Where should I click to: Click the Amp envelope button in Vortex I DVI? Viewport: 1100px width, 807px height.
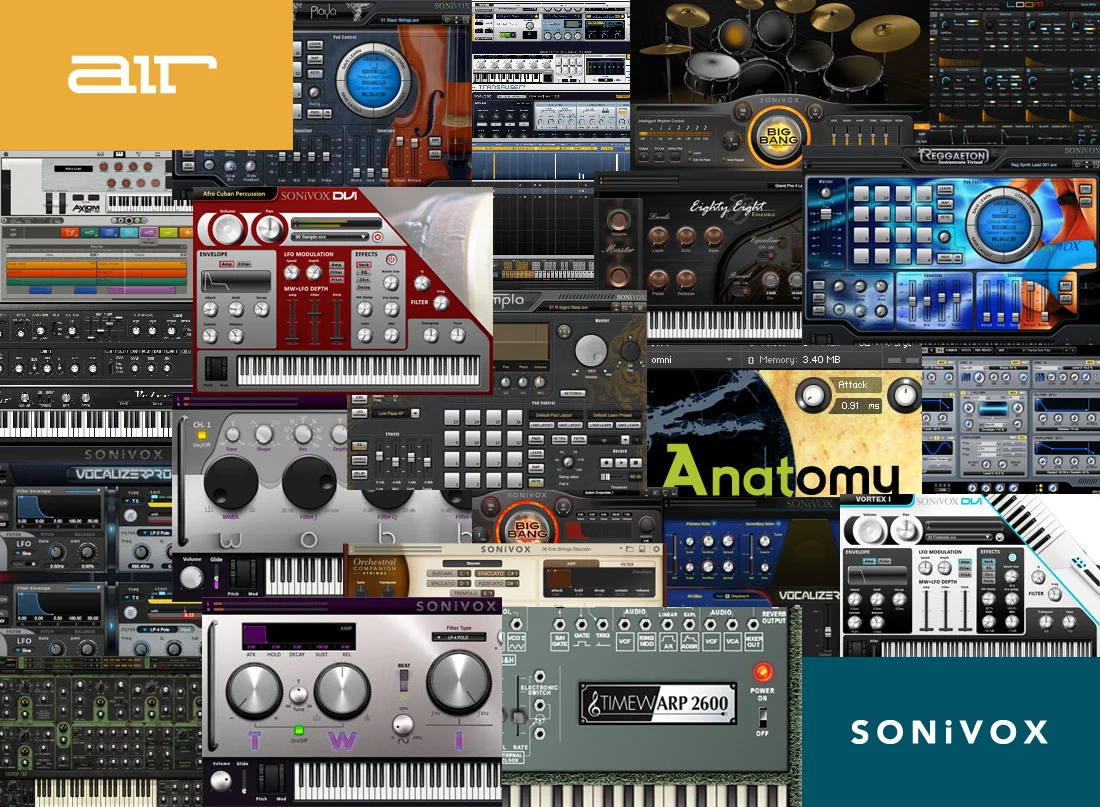(869, 561)
